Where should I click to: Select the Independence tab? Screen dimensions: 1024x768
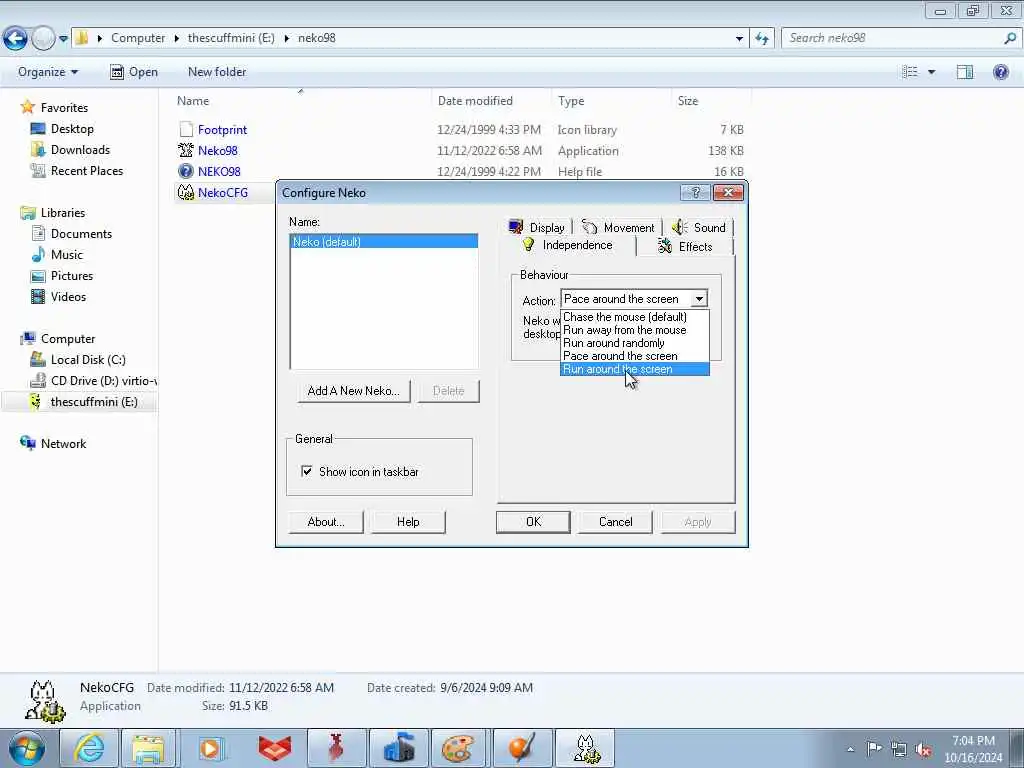[x=568, y=245]
